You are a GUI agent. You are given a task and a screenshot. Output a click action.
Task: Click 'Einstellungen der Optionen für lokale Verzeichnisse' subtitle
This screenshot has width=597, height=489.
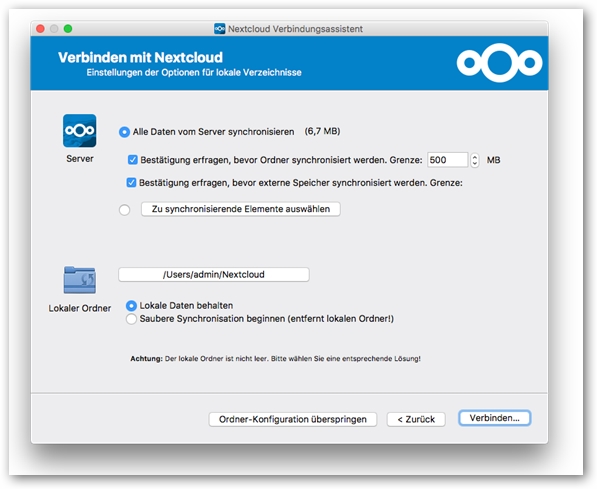(x=194, y=72)
